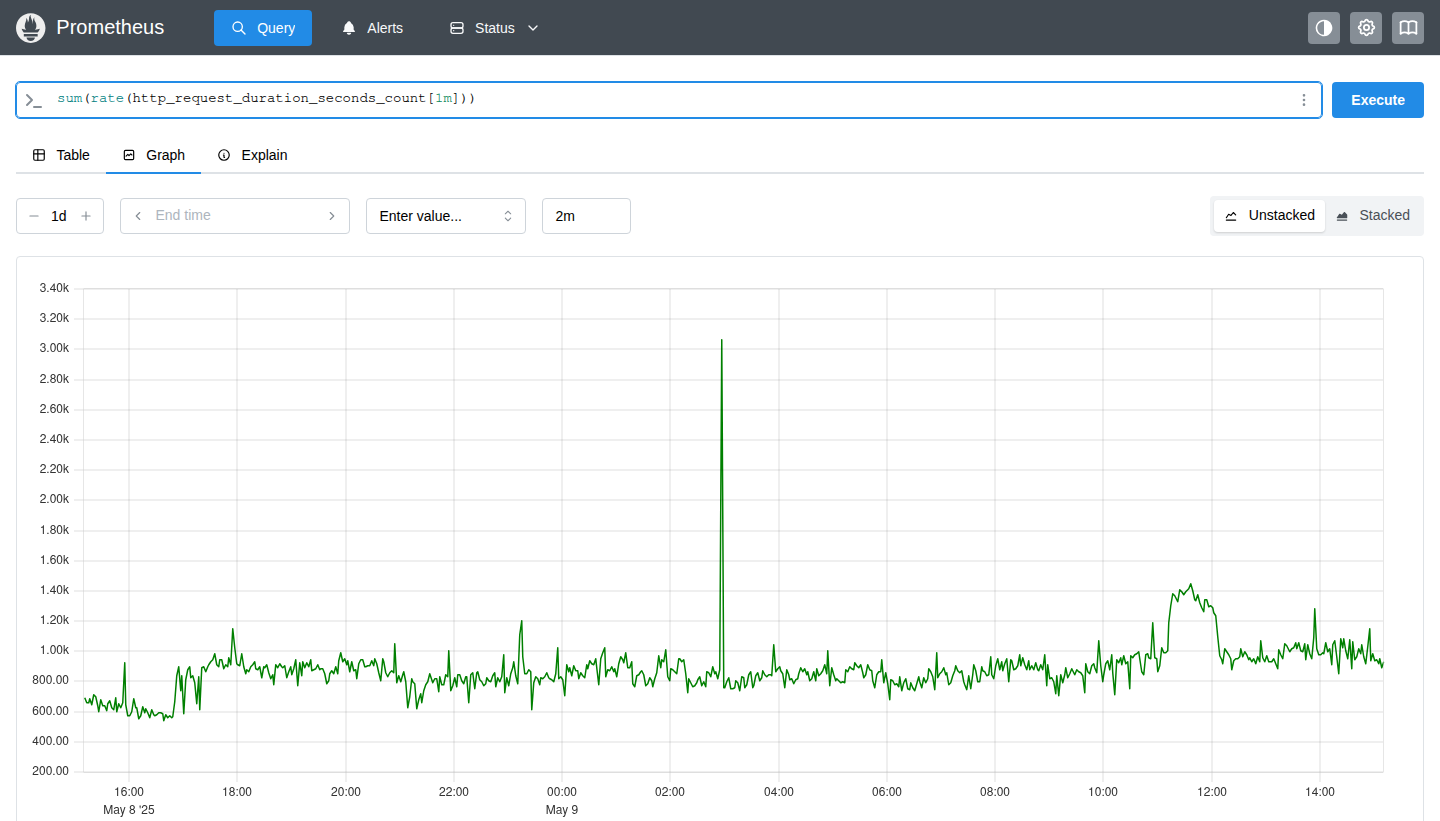
Task: Select the Unstacked graph mode
Action: pyautogui.click(x=1269, y=215)
